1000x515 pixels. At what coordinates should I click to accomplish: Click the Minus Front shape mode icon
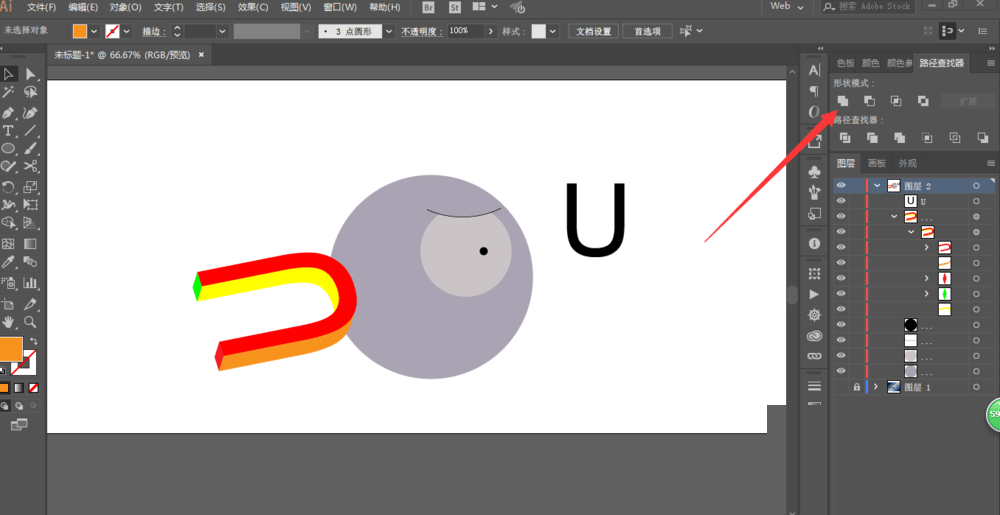coord(869,101)
